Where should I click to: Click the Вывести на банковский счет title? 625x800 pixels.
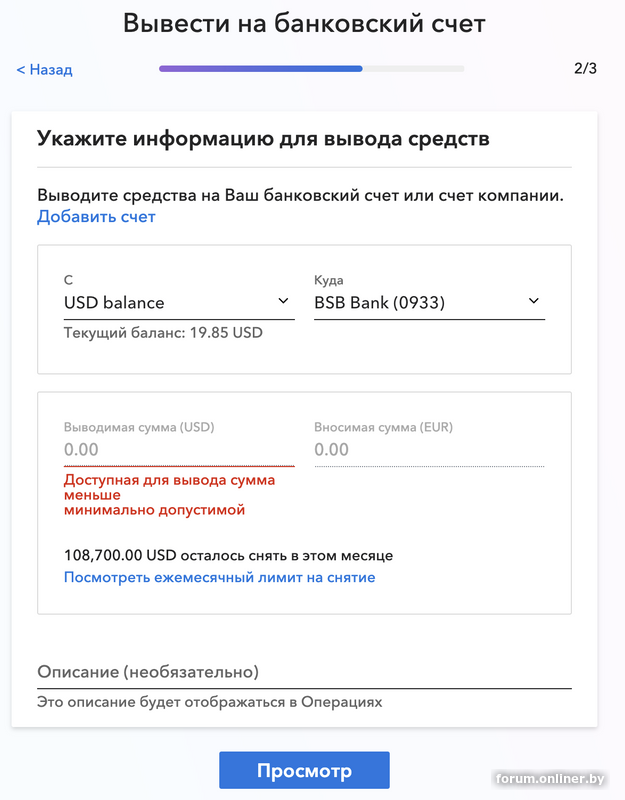304,23
